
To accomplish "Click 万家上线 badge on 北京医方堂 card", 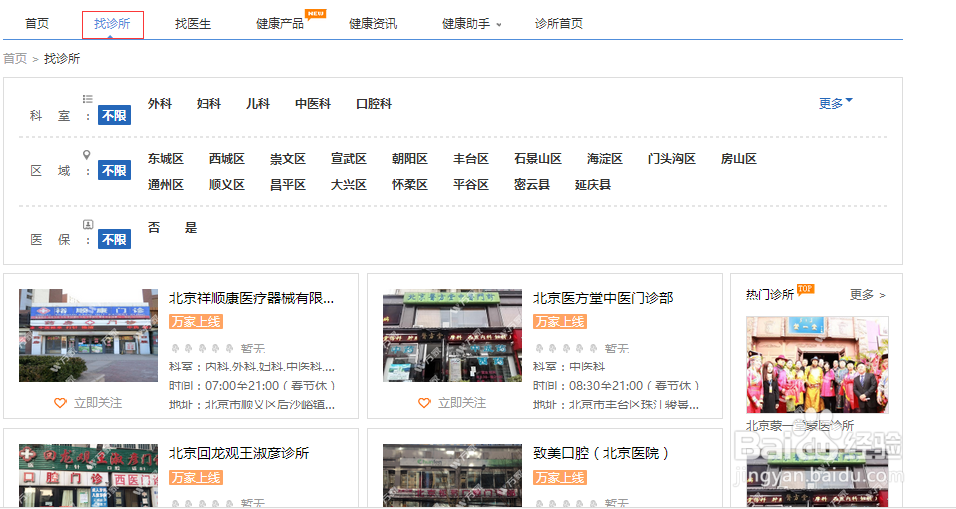I will click(x=560, y=321).
